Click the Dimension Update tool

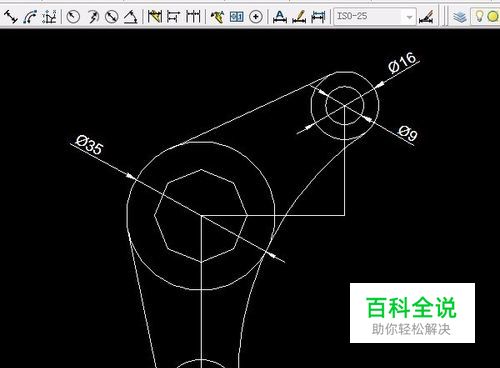point(318,16)
